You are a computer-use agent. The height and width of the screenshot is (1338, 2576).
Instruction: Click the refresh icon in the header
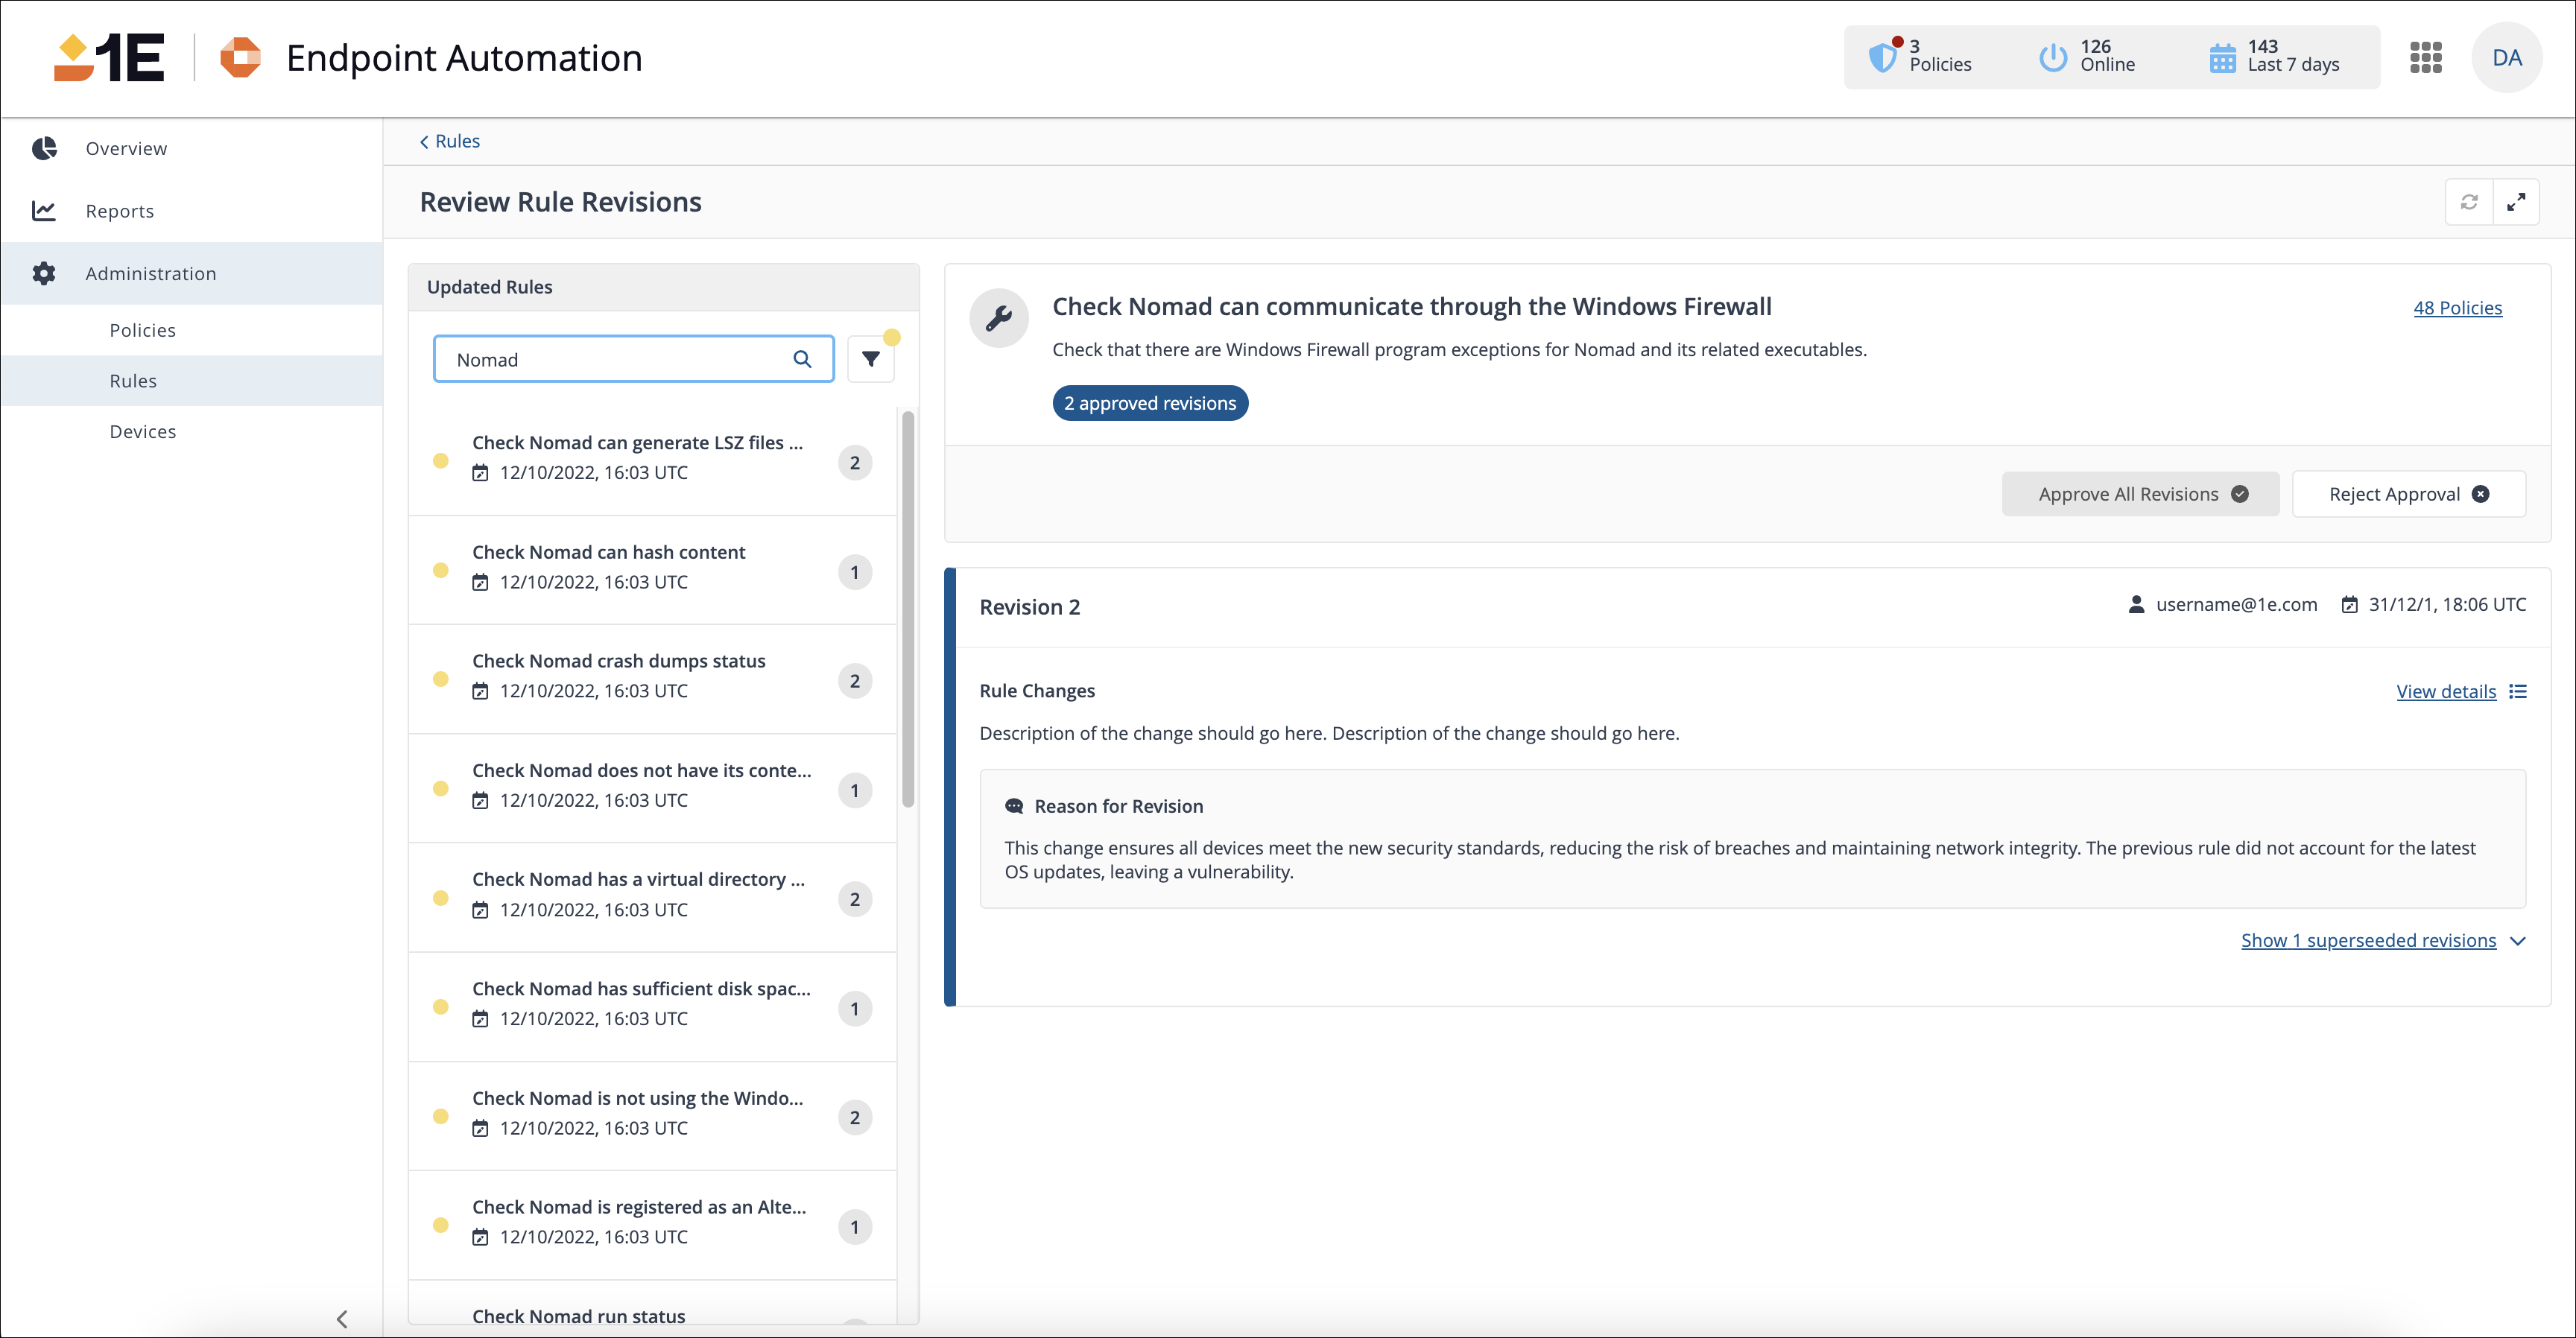pyautogui.click(x=2468, y=202)
